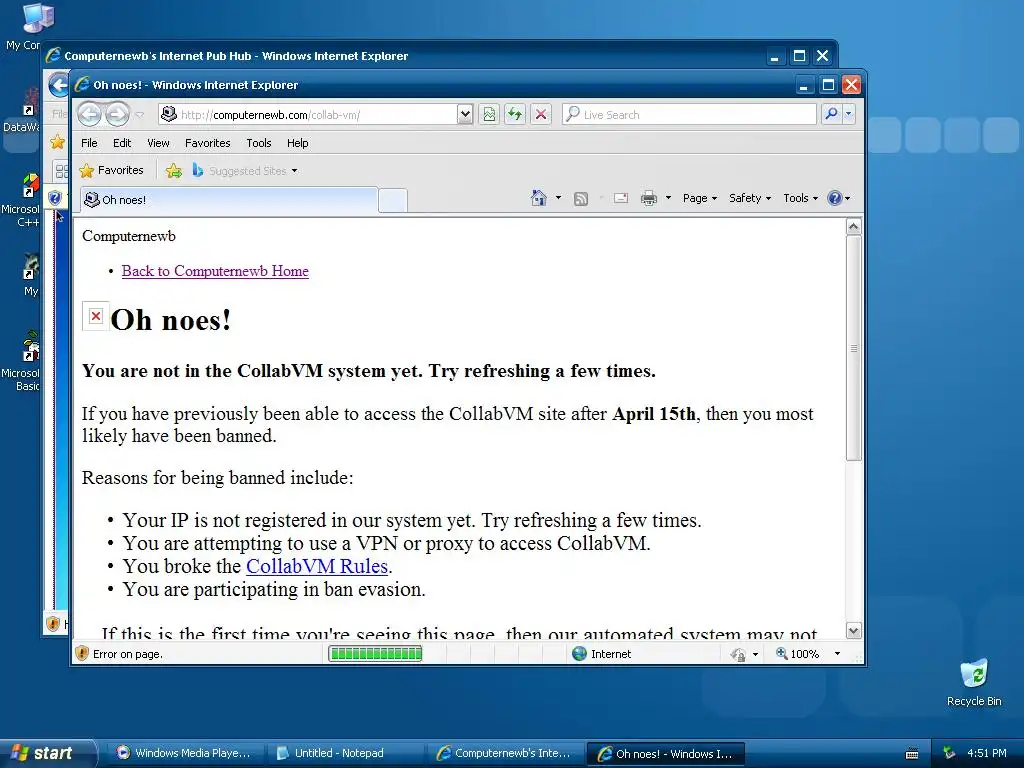Click the Back navigation arrow in Oh noes! window
Image resolution: width=1024 pixels, height=768 pixels.
[x=89, y=114]
